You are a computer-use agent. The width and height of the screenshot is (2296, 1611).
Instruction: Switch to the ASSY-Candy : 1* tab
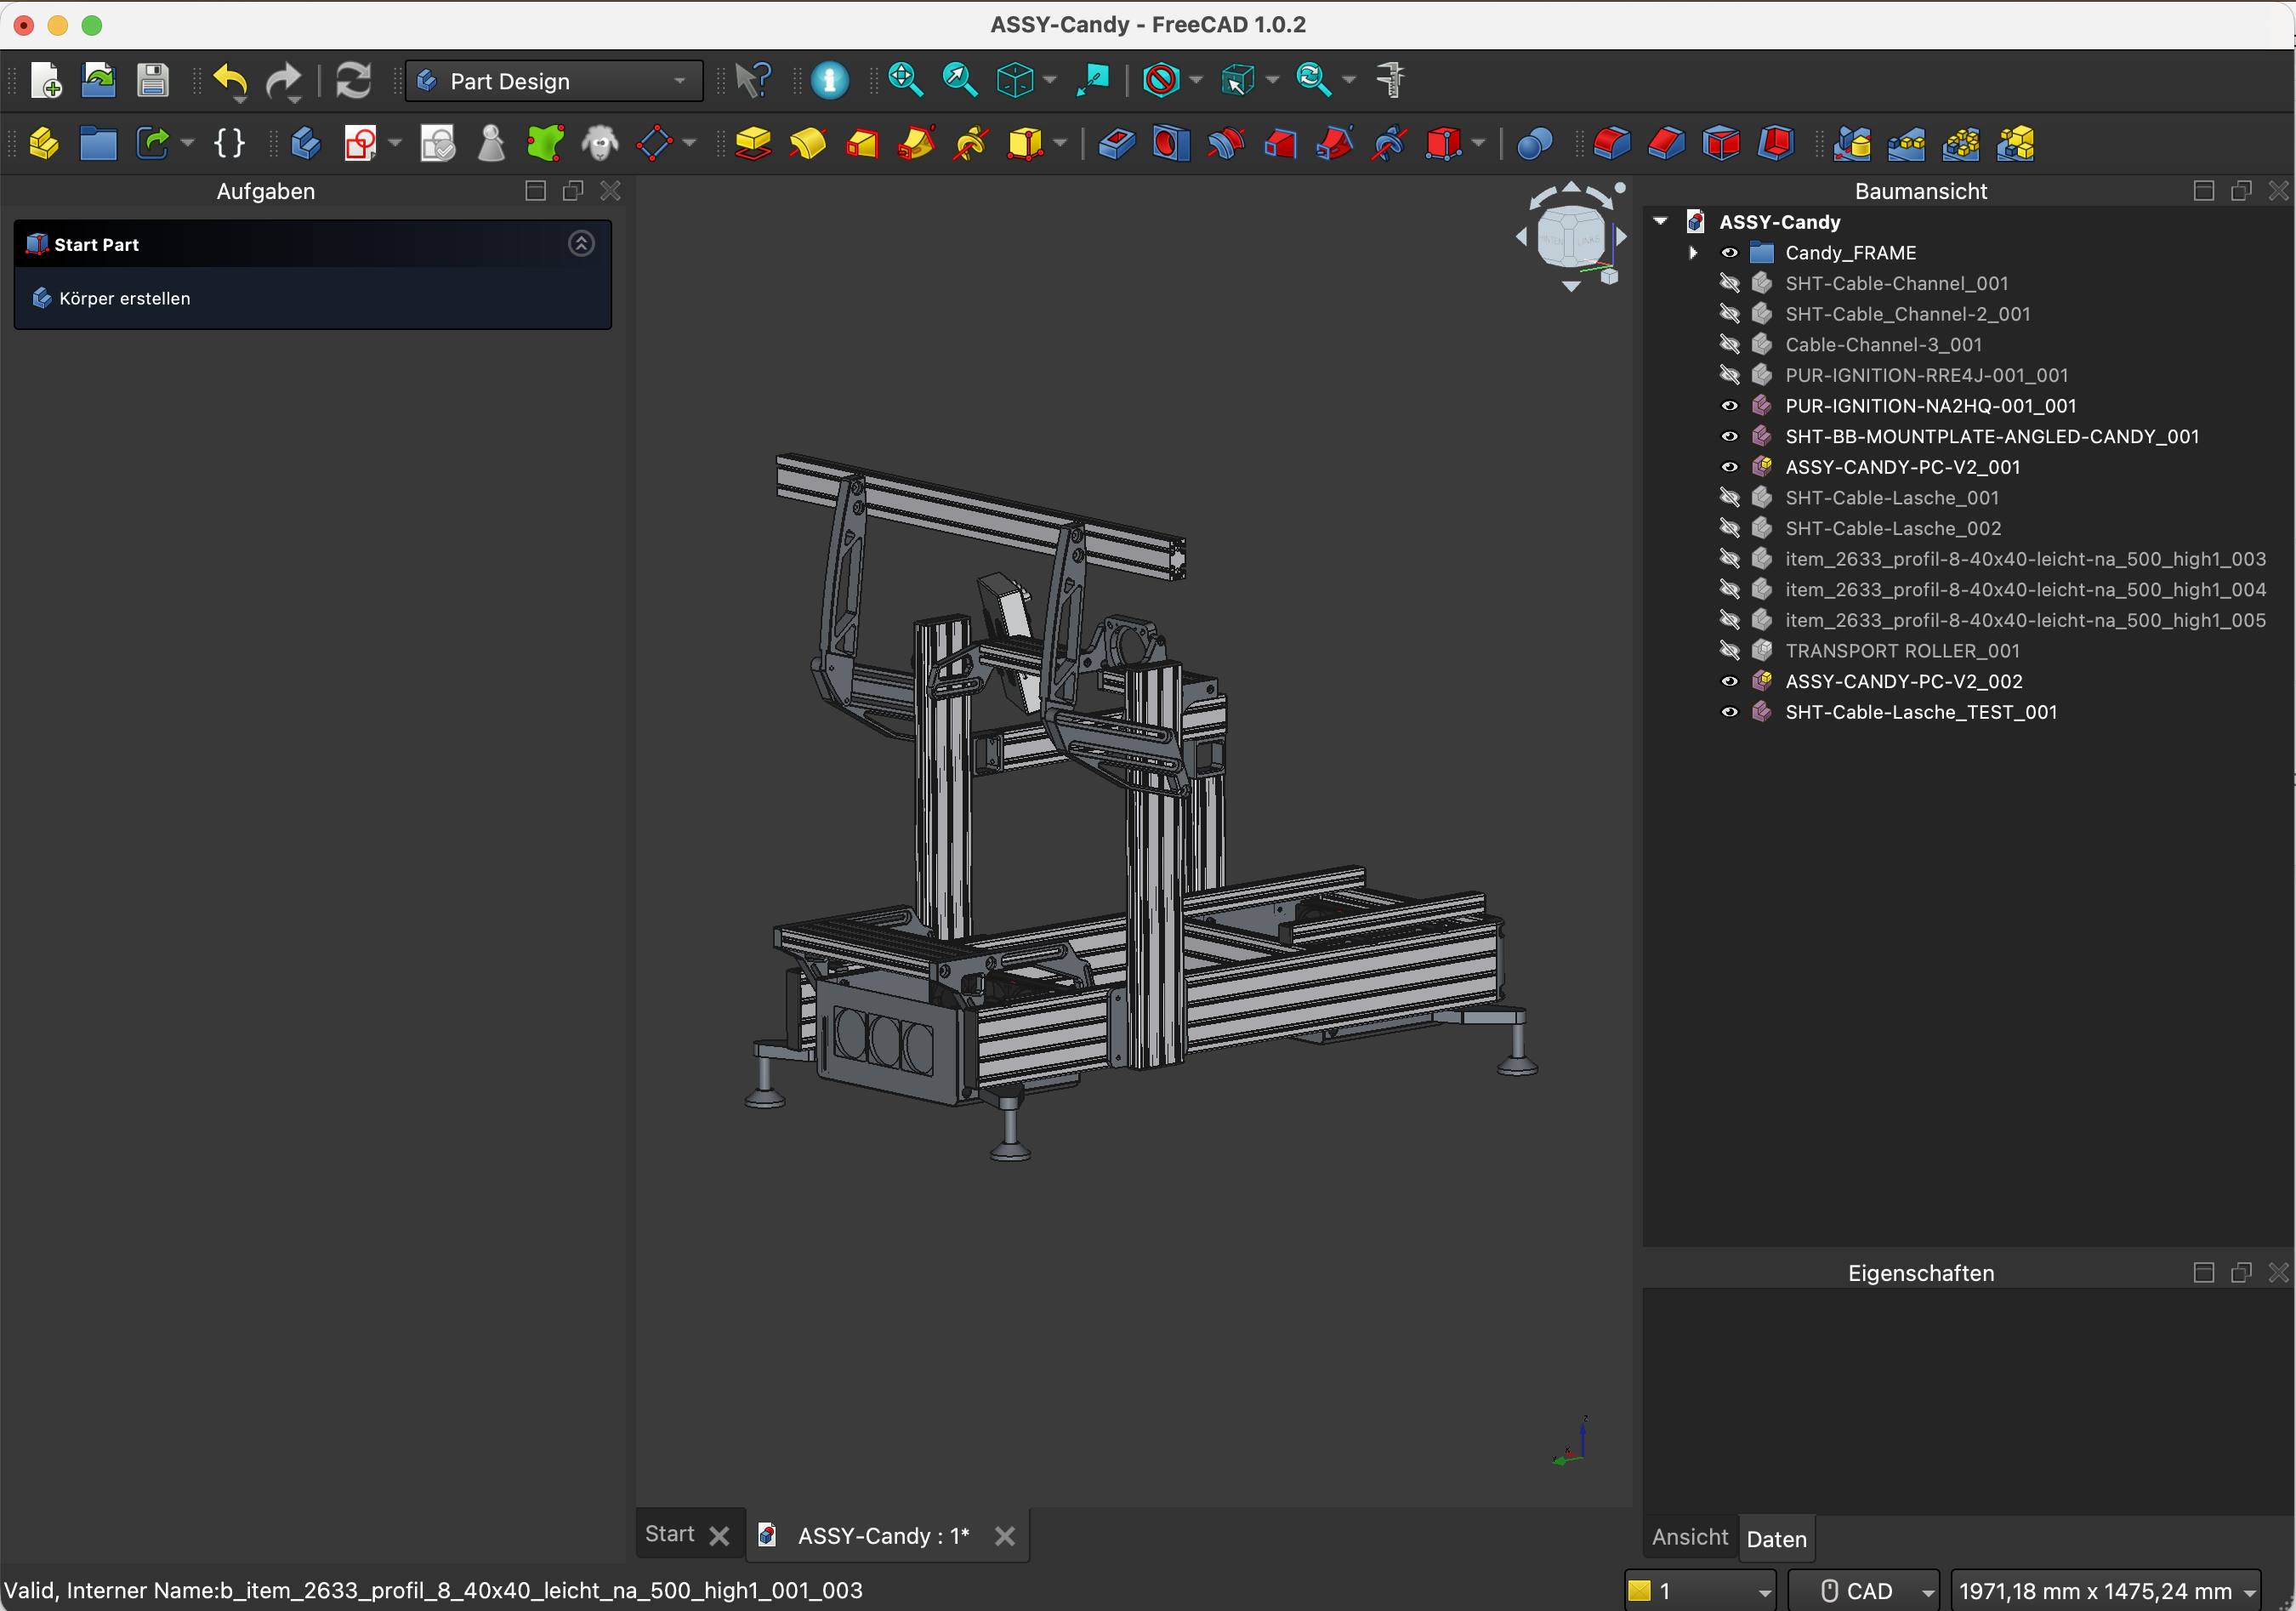tap(883, 1535)
